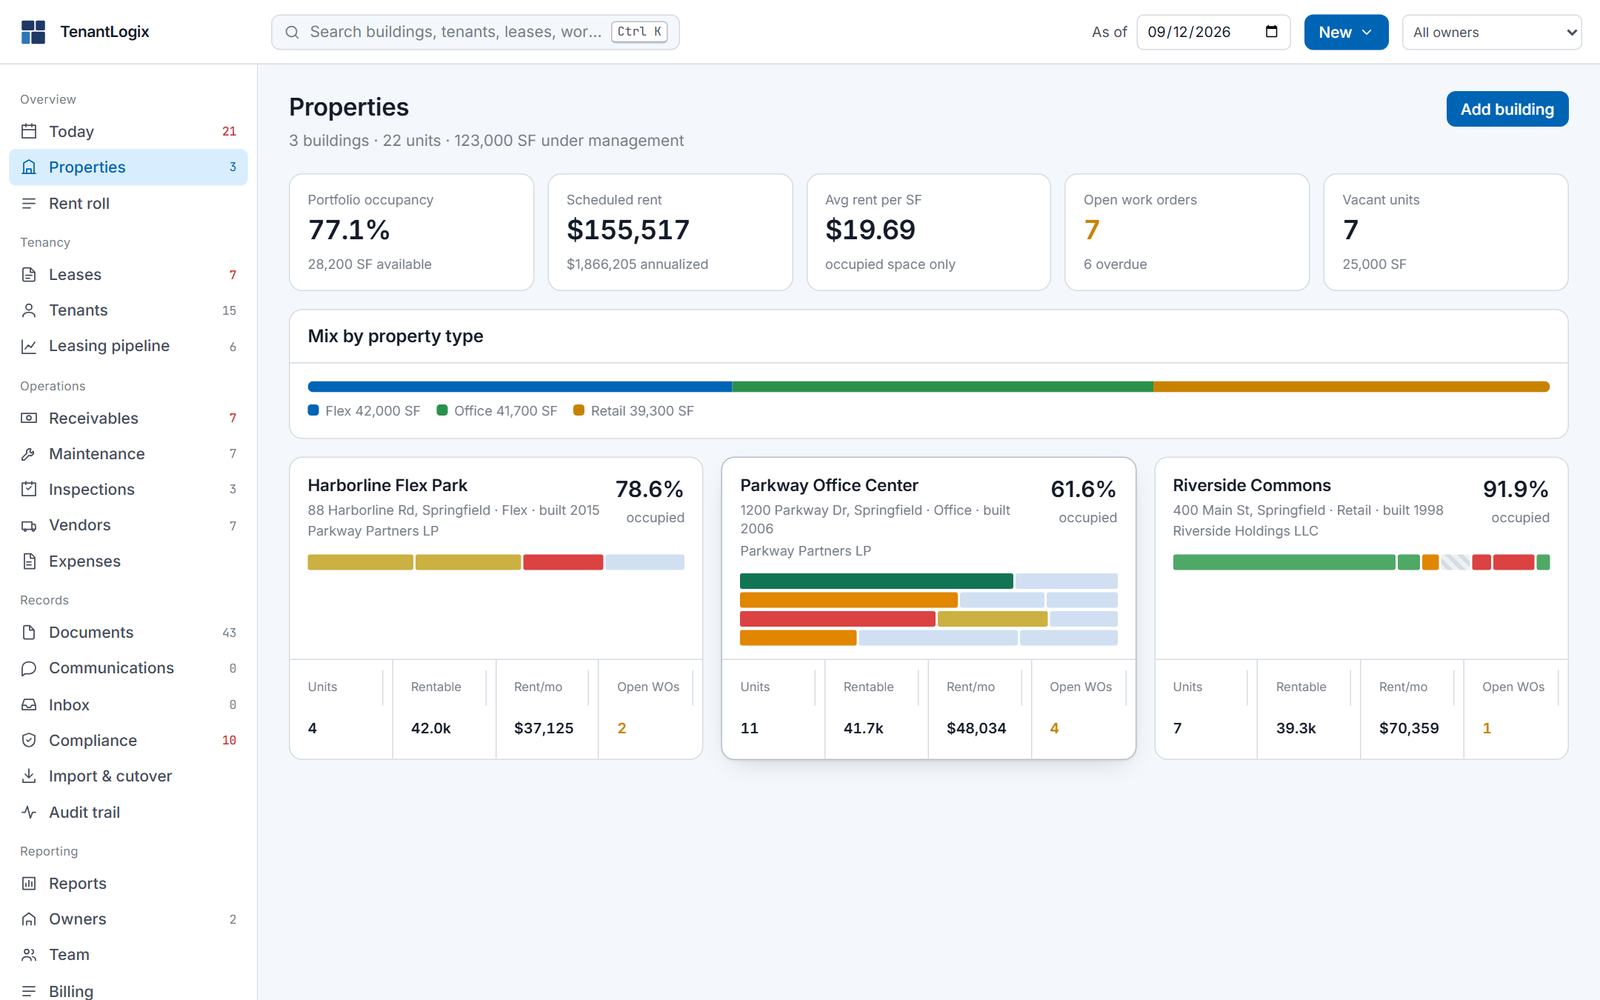Click the Rent roll list icon
The height and width of the screenshot is (1000, 1600).
pos(29,203)
